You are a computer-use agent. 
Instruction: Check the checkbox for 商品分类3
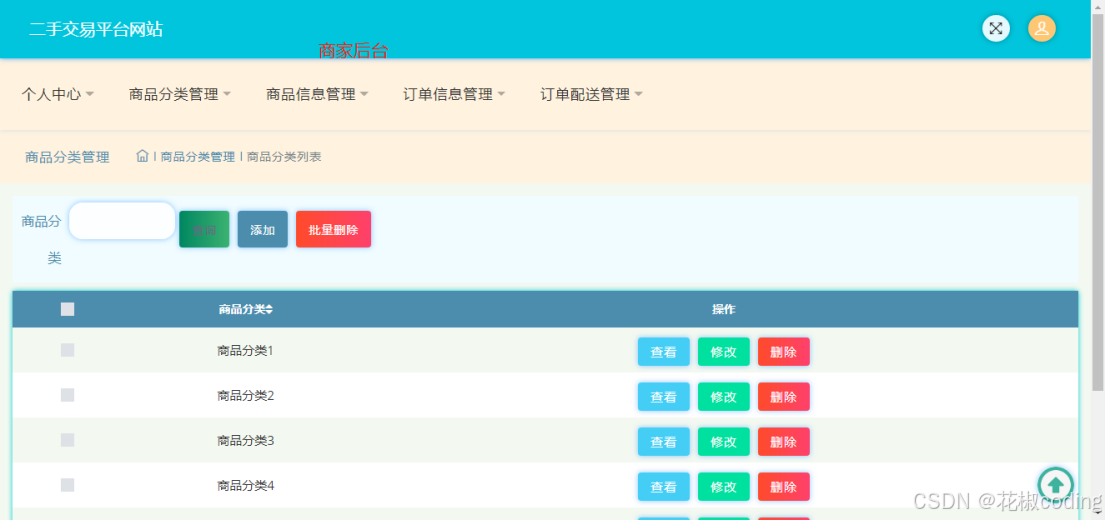pyautogui.click(x=68, y=440)
